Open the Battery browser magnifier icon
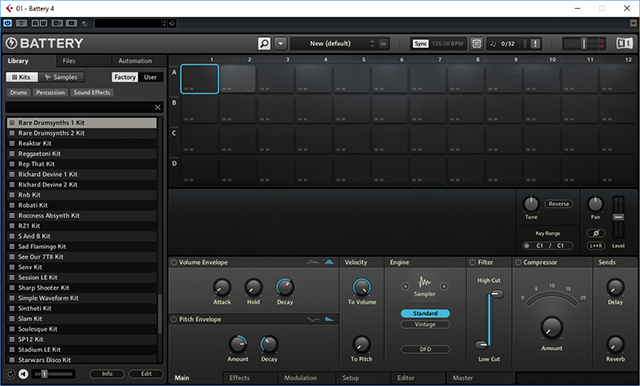 point(264,43)
